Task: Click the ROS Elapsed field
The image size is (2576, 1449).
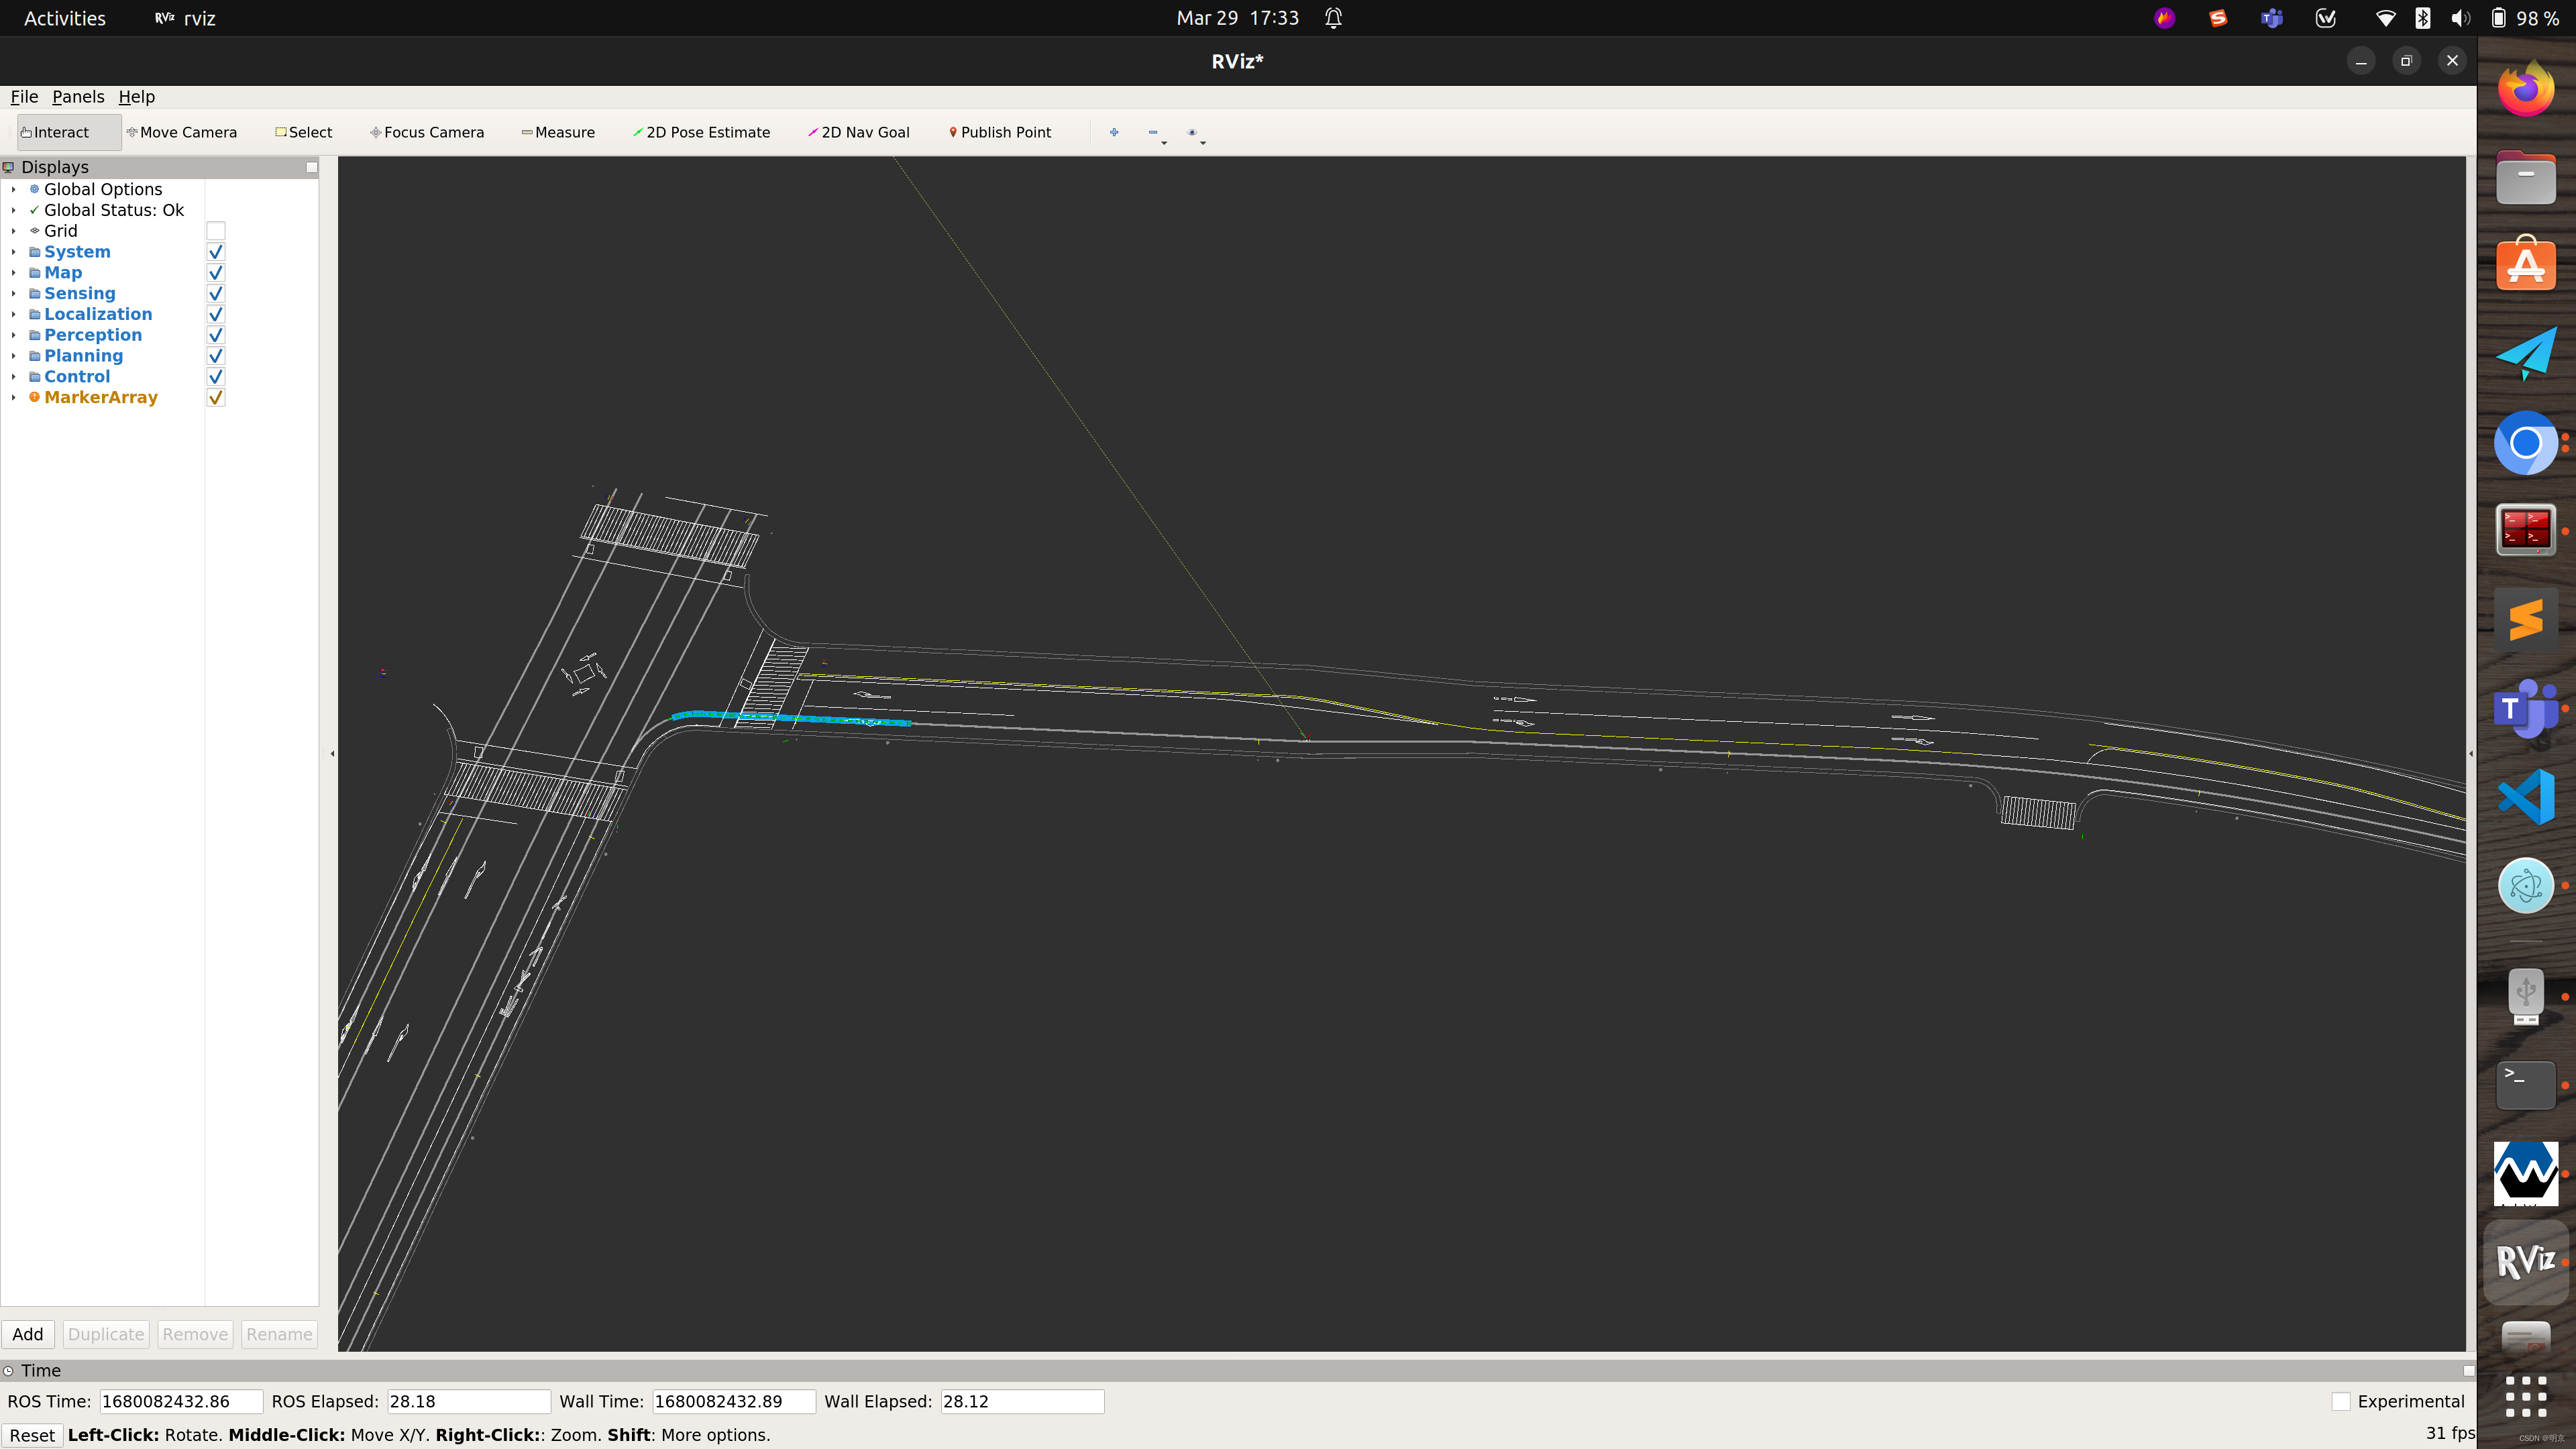Action: tap(468, 1402)
